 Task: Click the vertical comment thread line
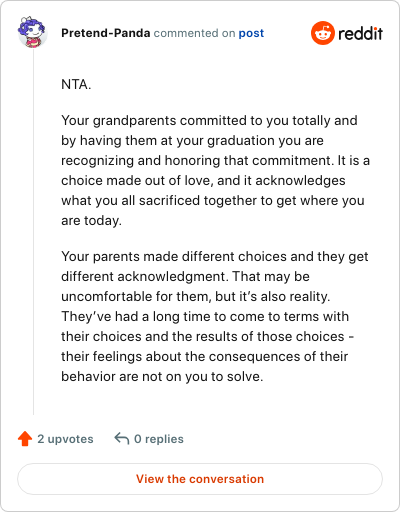33,232
